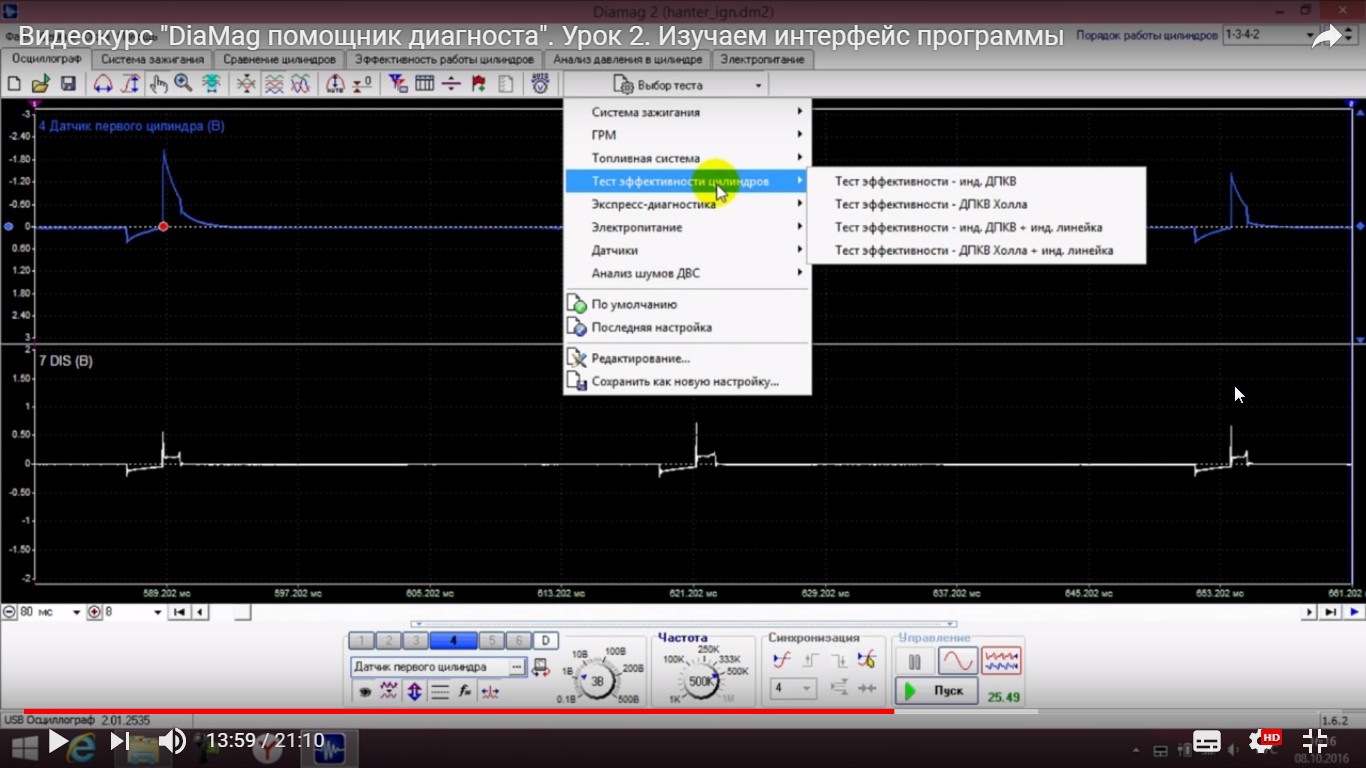Expand Система зажигания submenu
This screenshot has width=1366, height=768.
tap(687, 112)
